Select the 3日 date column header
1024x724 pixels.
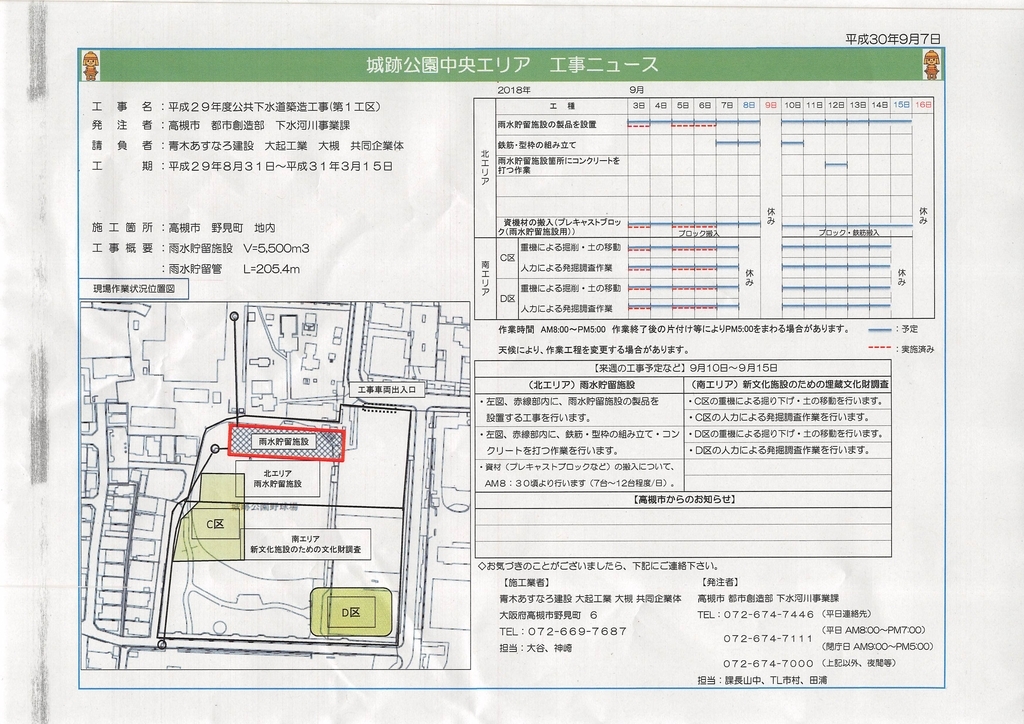639,105
